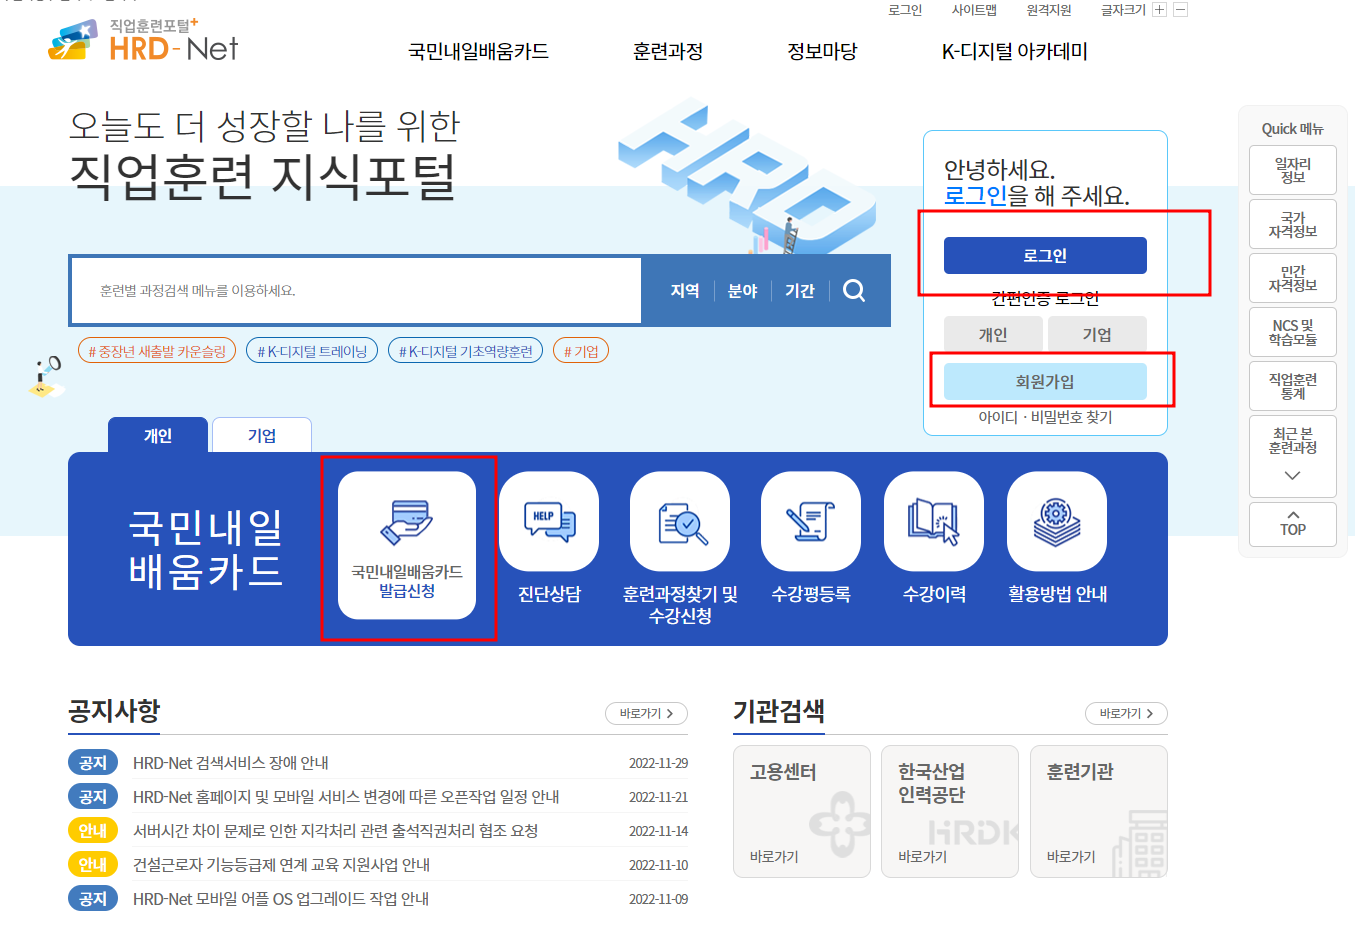The width and height of the screenshot is (1355, 952).
Task: Select the 개인 tab above card panel
Action: click(x=158, y=435)
